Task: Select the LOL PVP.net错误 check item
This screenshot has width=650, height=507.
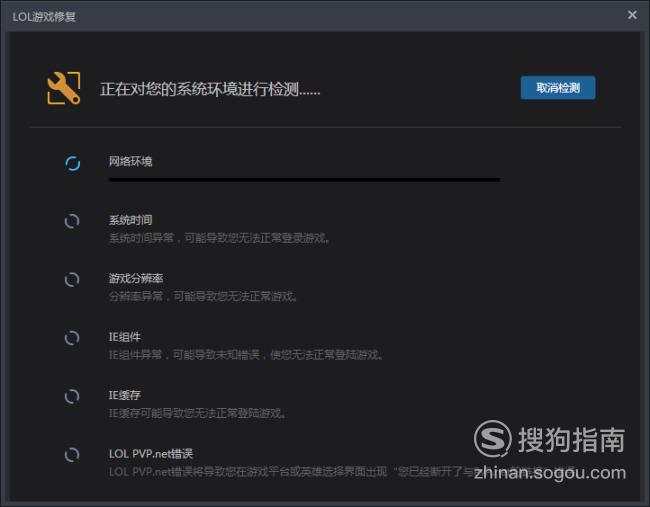Action: click(x=151, y=454)
